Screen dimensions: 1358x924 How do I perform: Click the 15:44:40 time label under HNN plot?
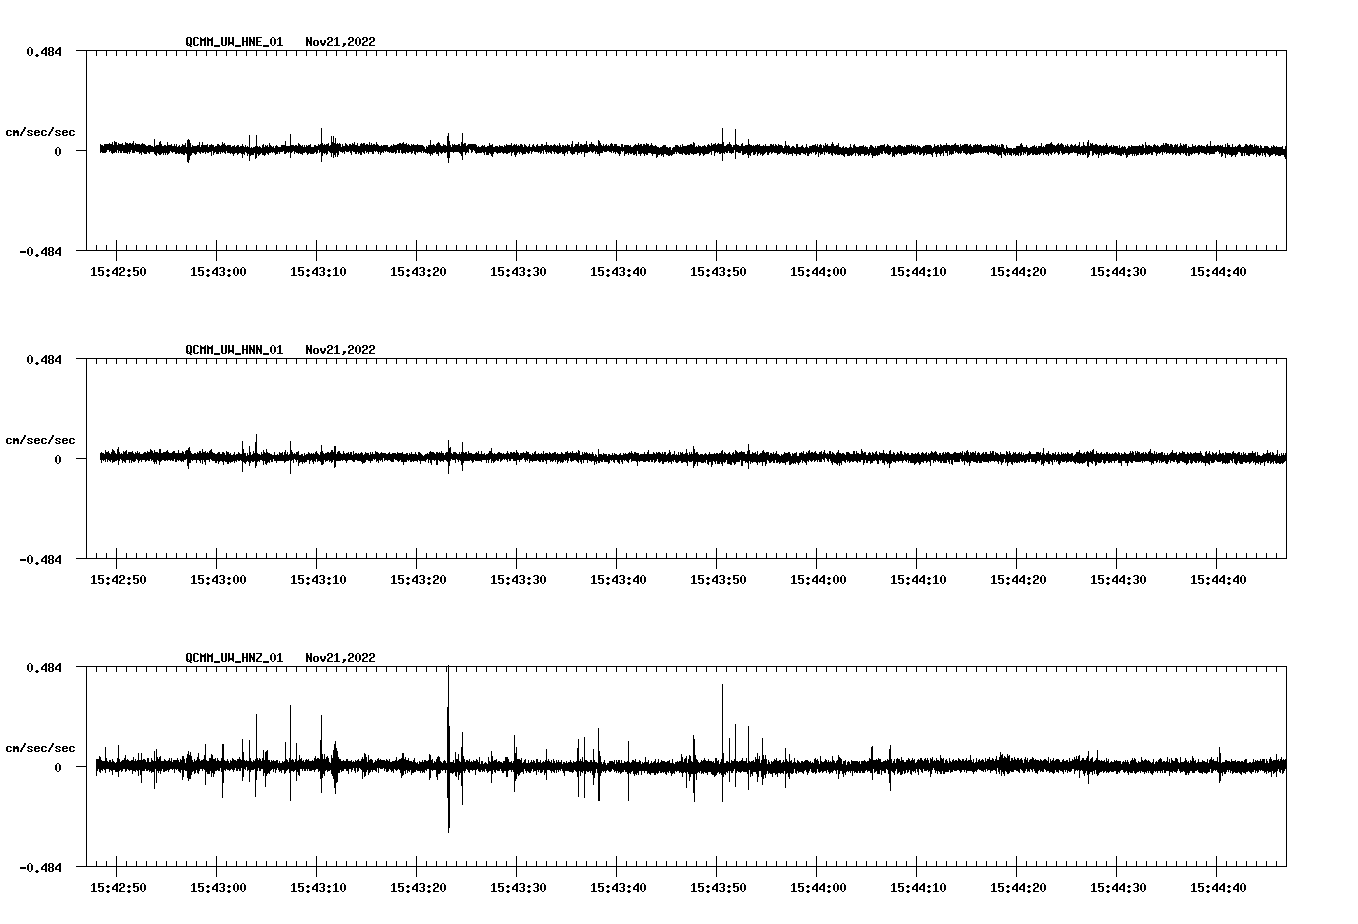click(x=1218, y=580)
